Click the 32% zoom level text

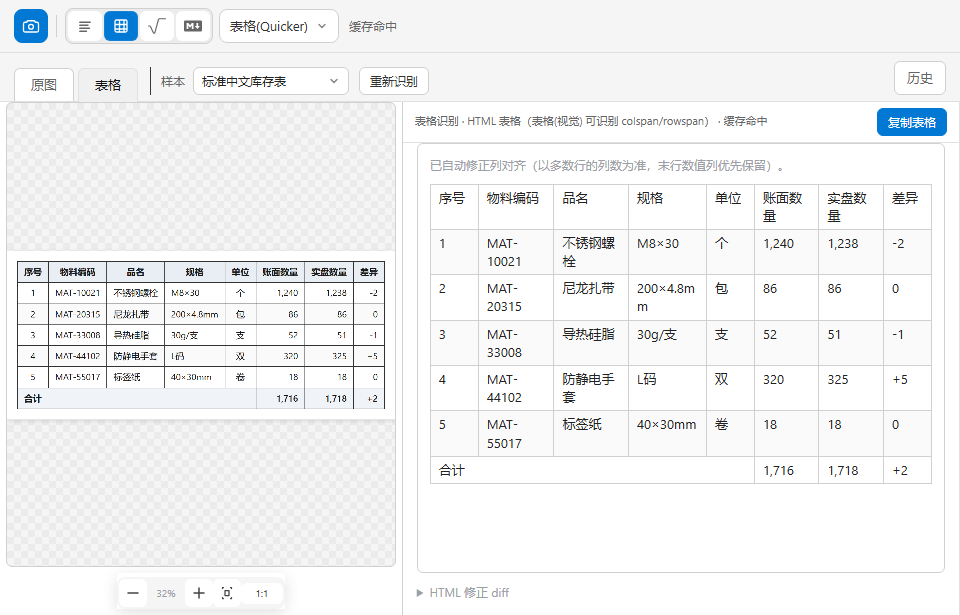click(x=166, y=594)
